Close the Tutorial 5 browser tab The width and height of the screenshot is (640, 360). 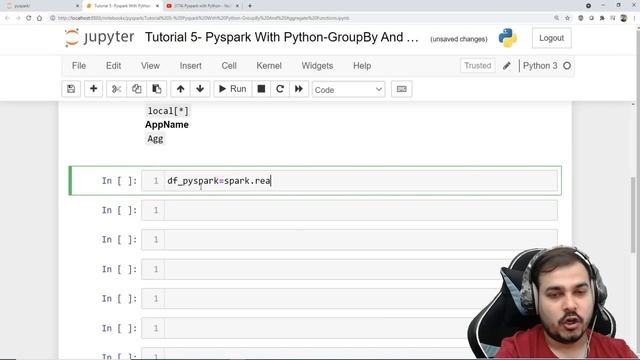[157, 6]
